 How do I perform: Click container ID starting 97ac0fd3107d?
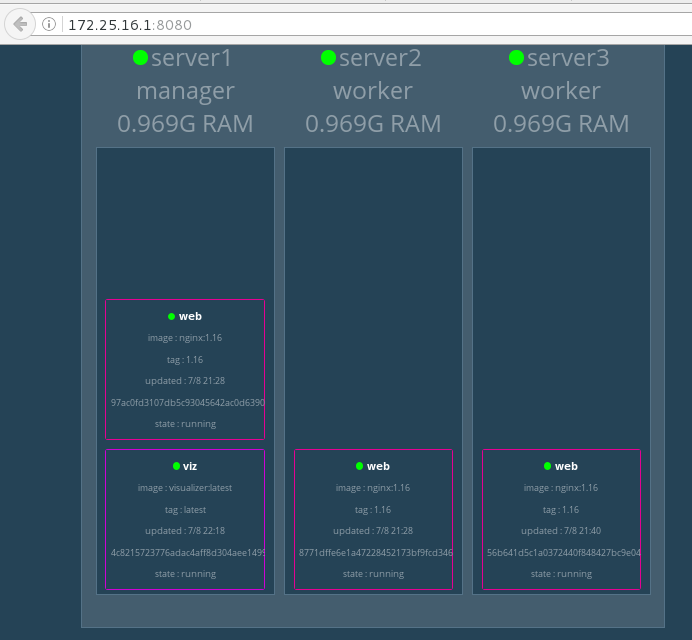[x=188, y=403]
